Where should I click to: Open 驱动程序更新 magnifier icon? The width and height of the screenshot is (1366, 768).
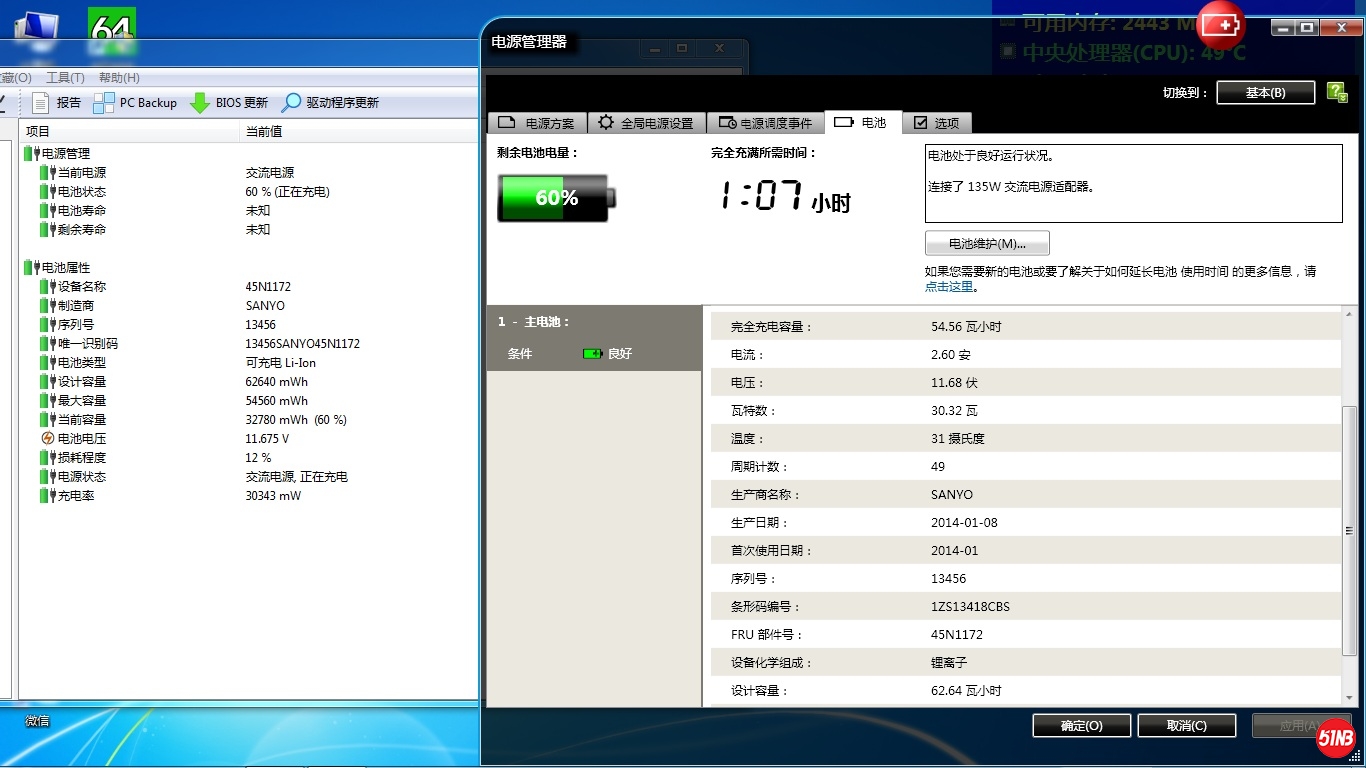(x=291, y=102)
